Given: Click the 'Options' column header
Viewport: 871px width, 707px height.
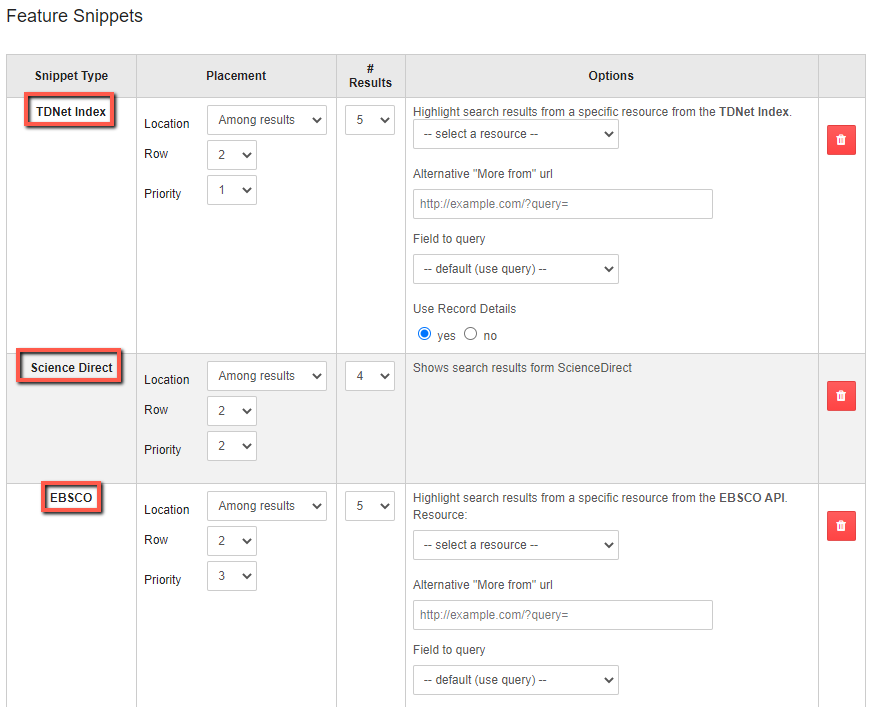Looking at the screenshot, I should [611, 76].
